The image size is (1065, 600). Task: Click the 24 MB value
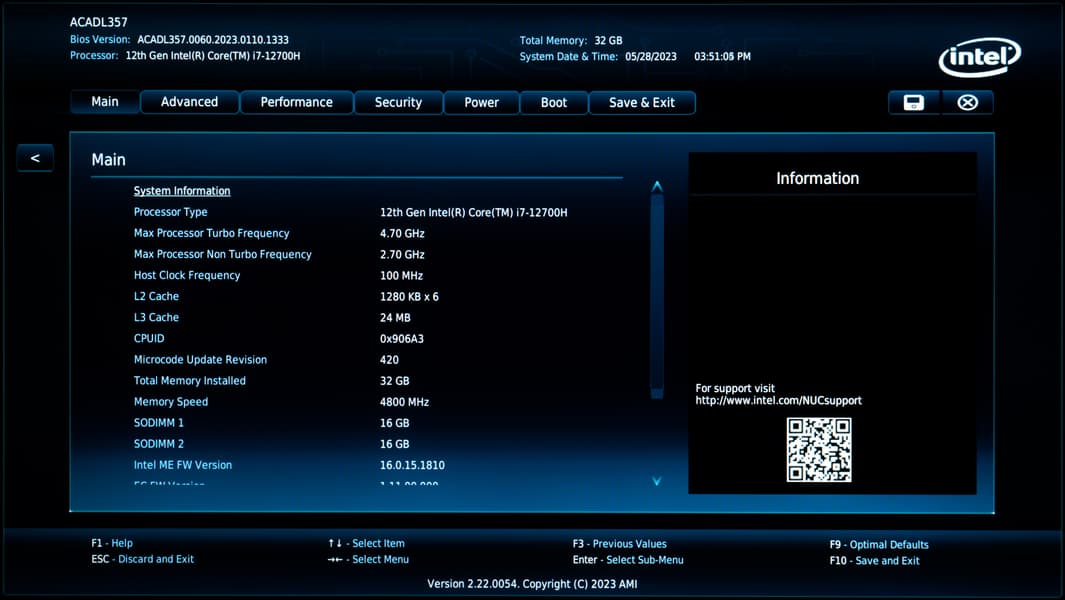tap(395, 318)
